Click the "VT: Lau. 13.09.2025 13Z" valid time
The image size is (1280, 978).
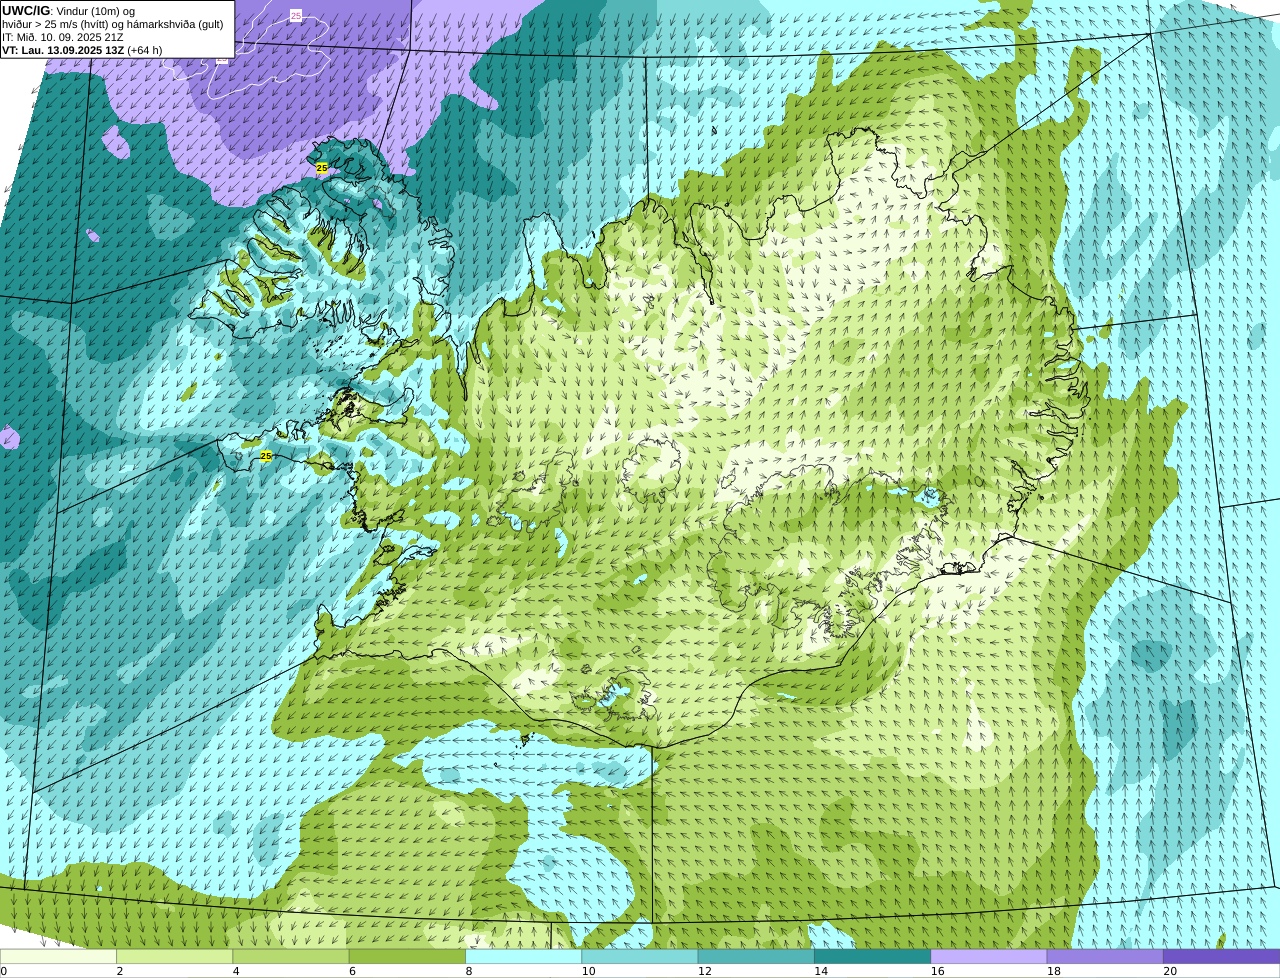[62, 50]
